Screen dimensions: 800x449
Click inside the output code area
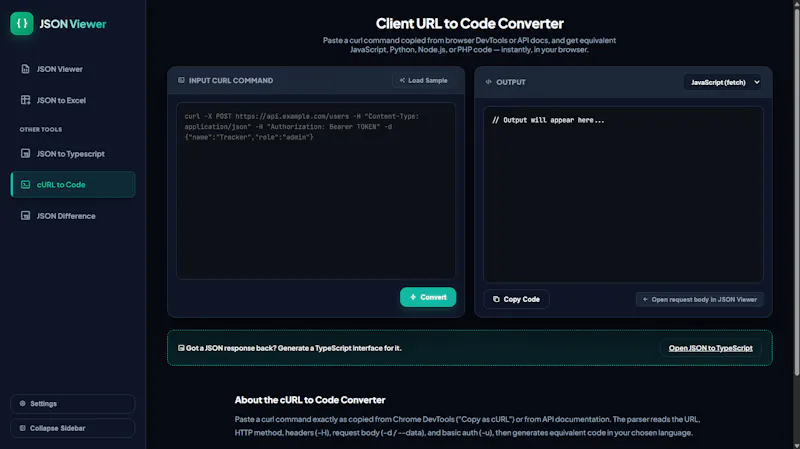(x=623, y=194)
